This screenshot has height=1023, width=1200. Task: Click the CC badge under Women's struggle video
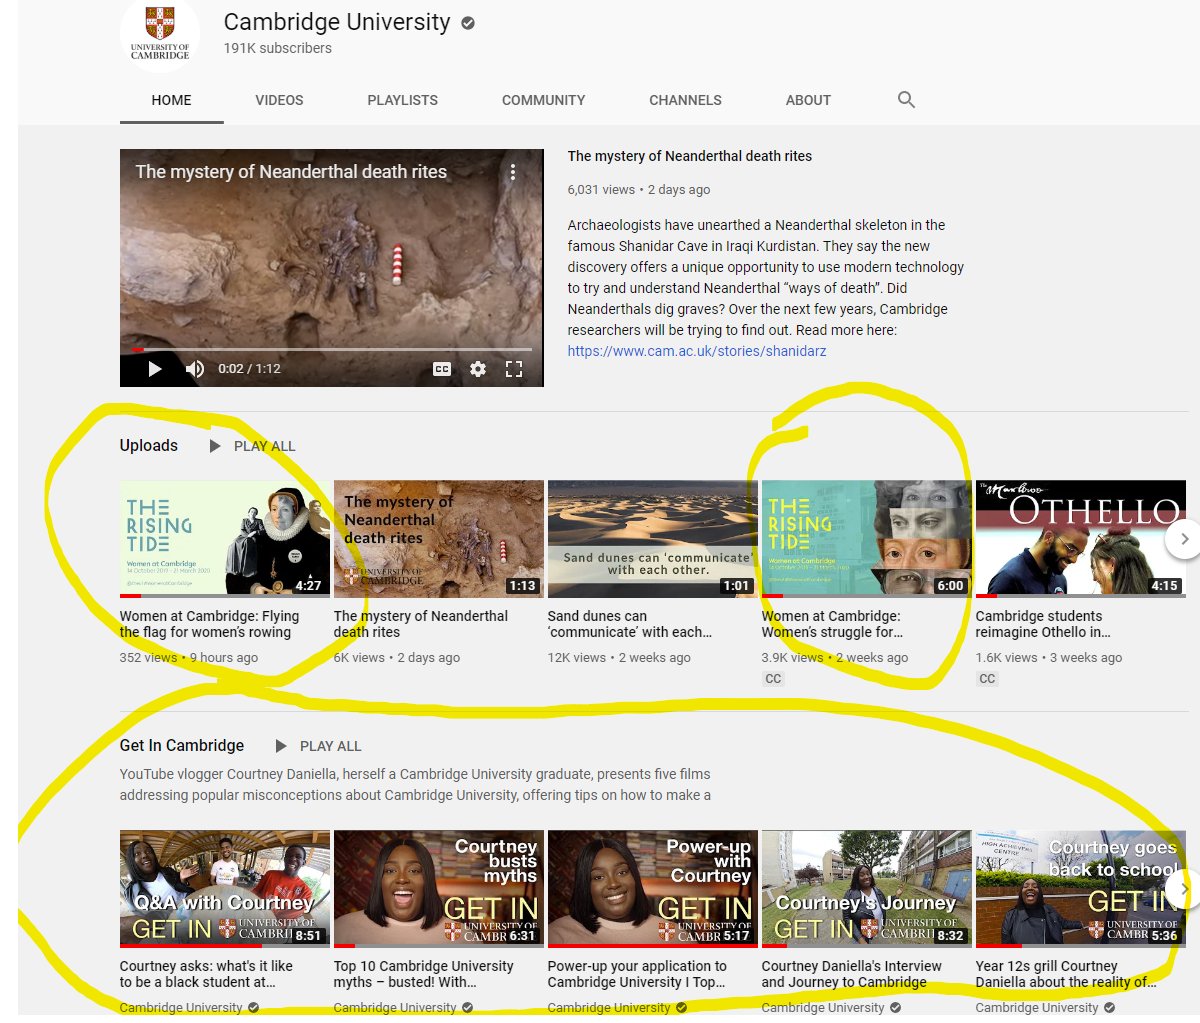[773, 679]
